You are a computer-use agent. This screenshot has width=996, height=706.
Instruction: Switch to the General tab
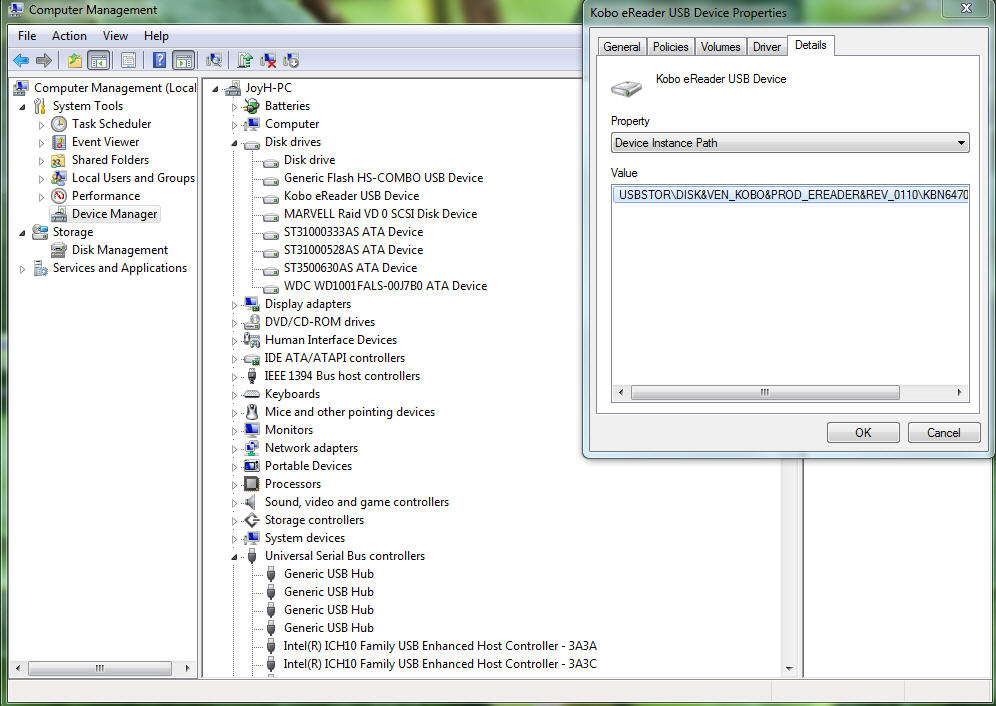pos(622,47)
